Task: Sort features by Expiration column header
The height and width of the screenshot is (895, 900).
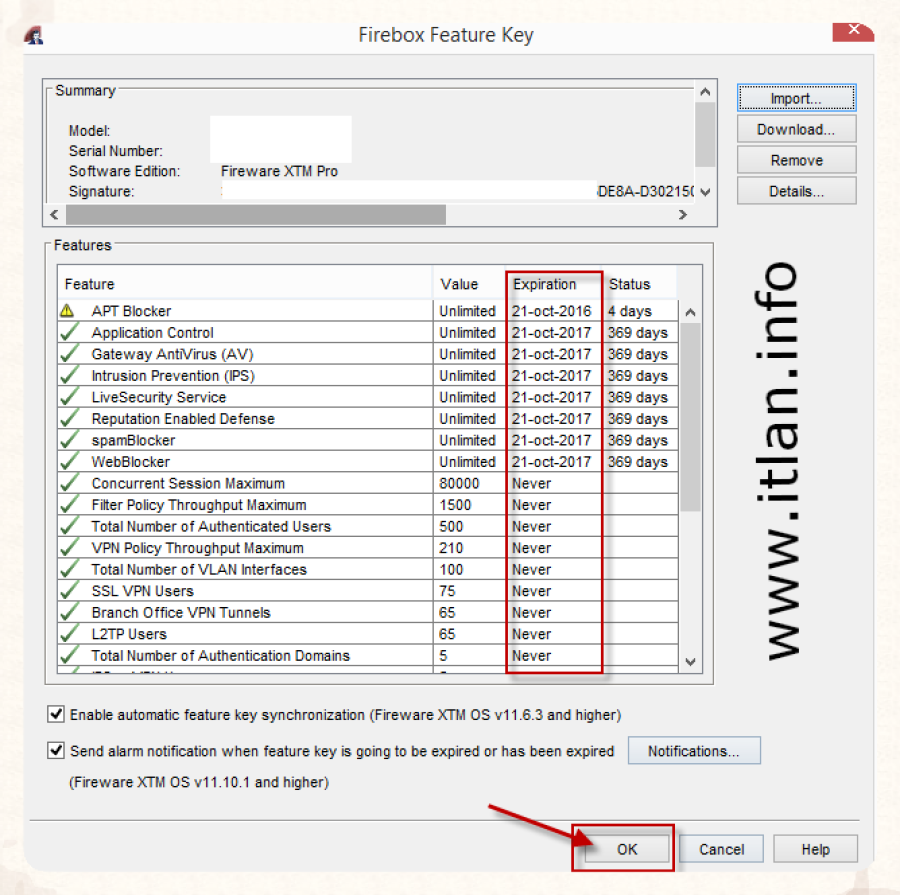Action: coord(545,284)
